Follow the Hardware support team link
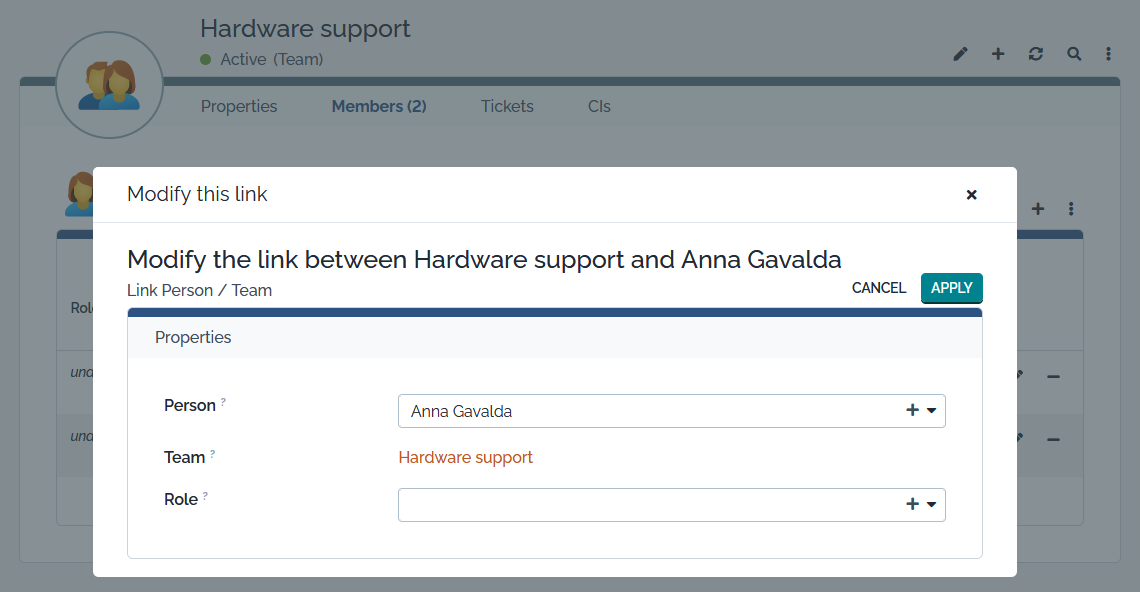The height and width of the screenshot is (592, 1140). pos(465,458)
